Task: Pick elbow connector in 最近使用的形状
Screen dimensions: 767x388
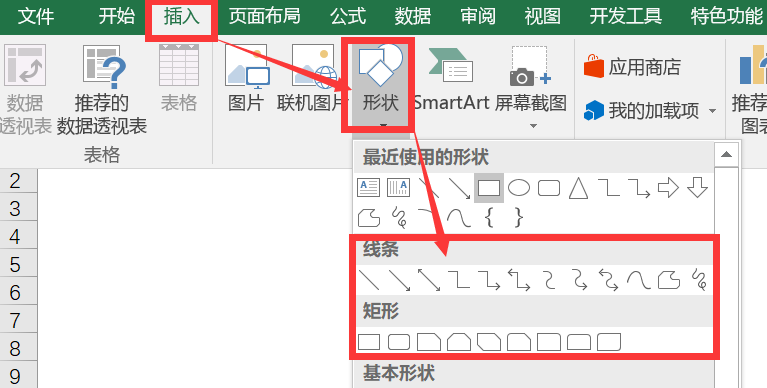Action: (x=609, y=187)
